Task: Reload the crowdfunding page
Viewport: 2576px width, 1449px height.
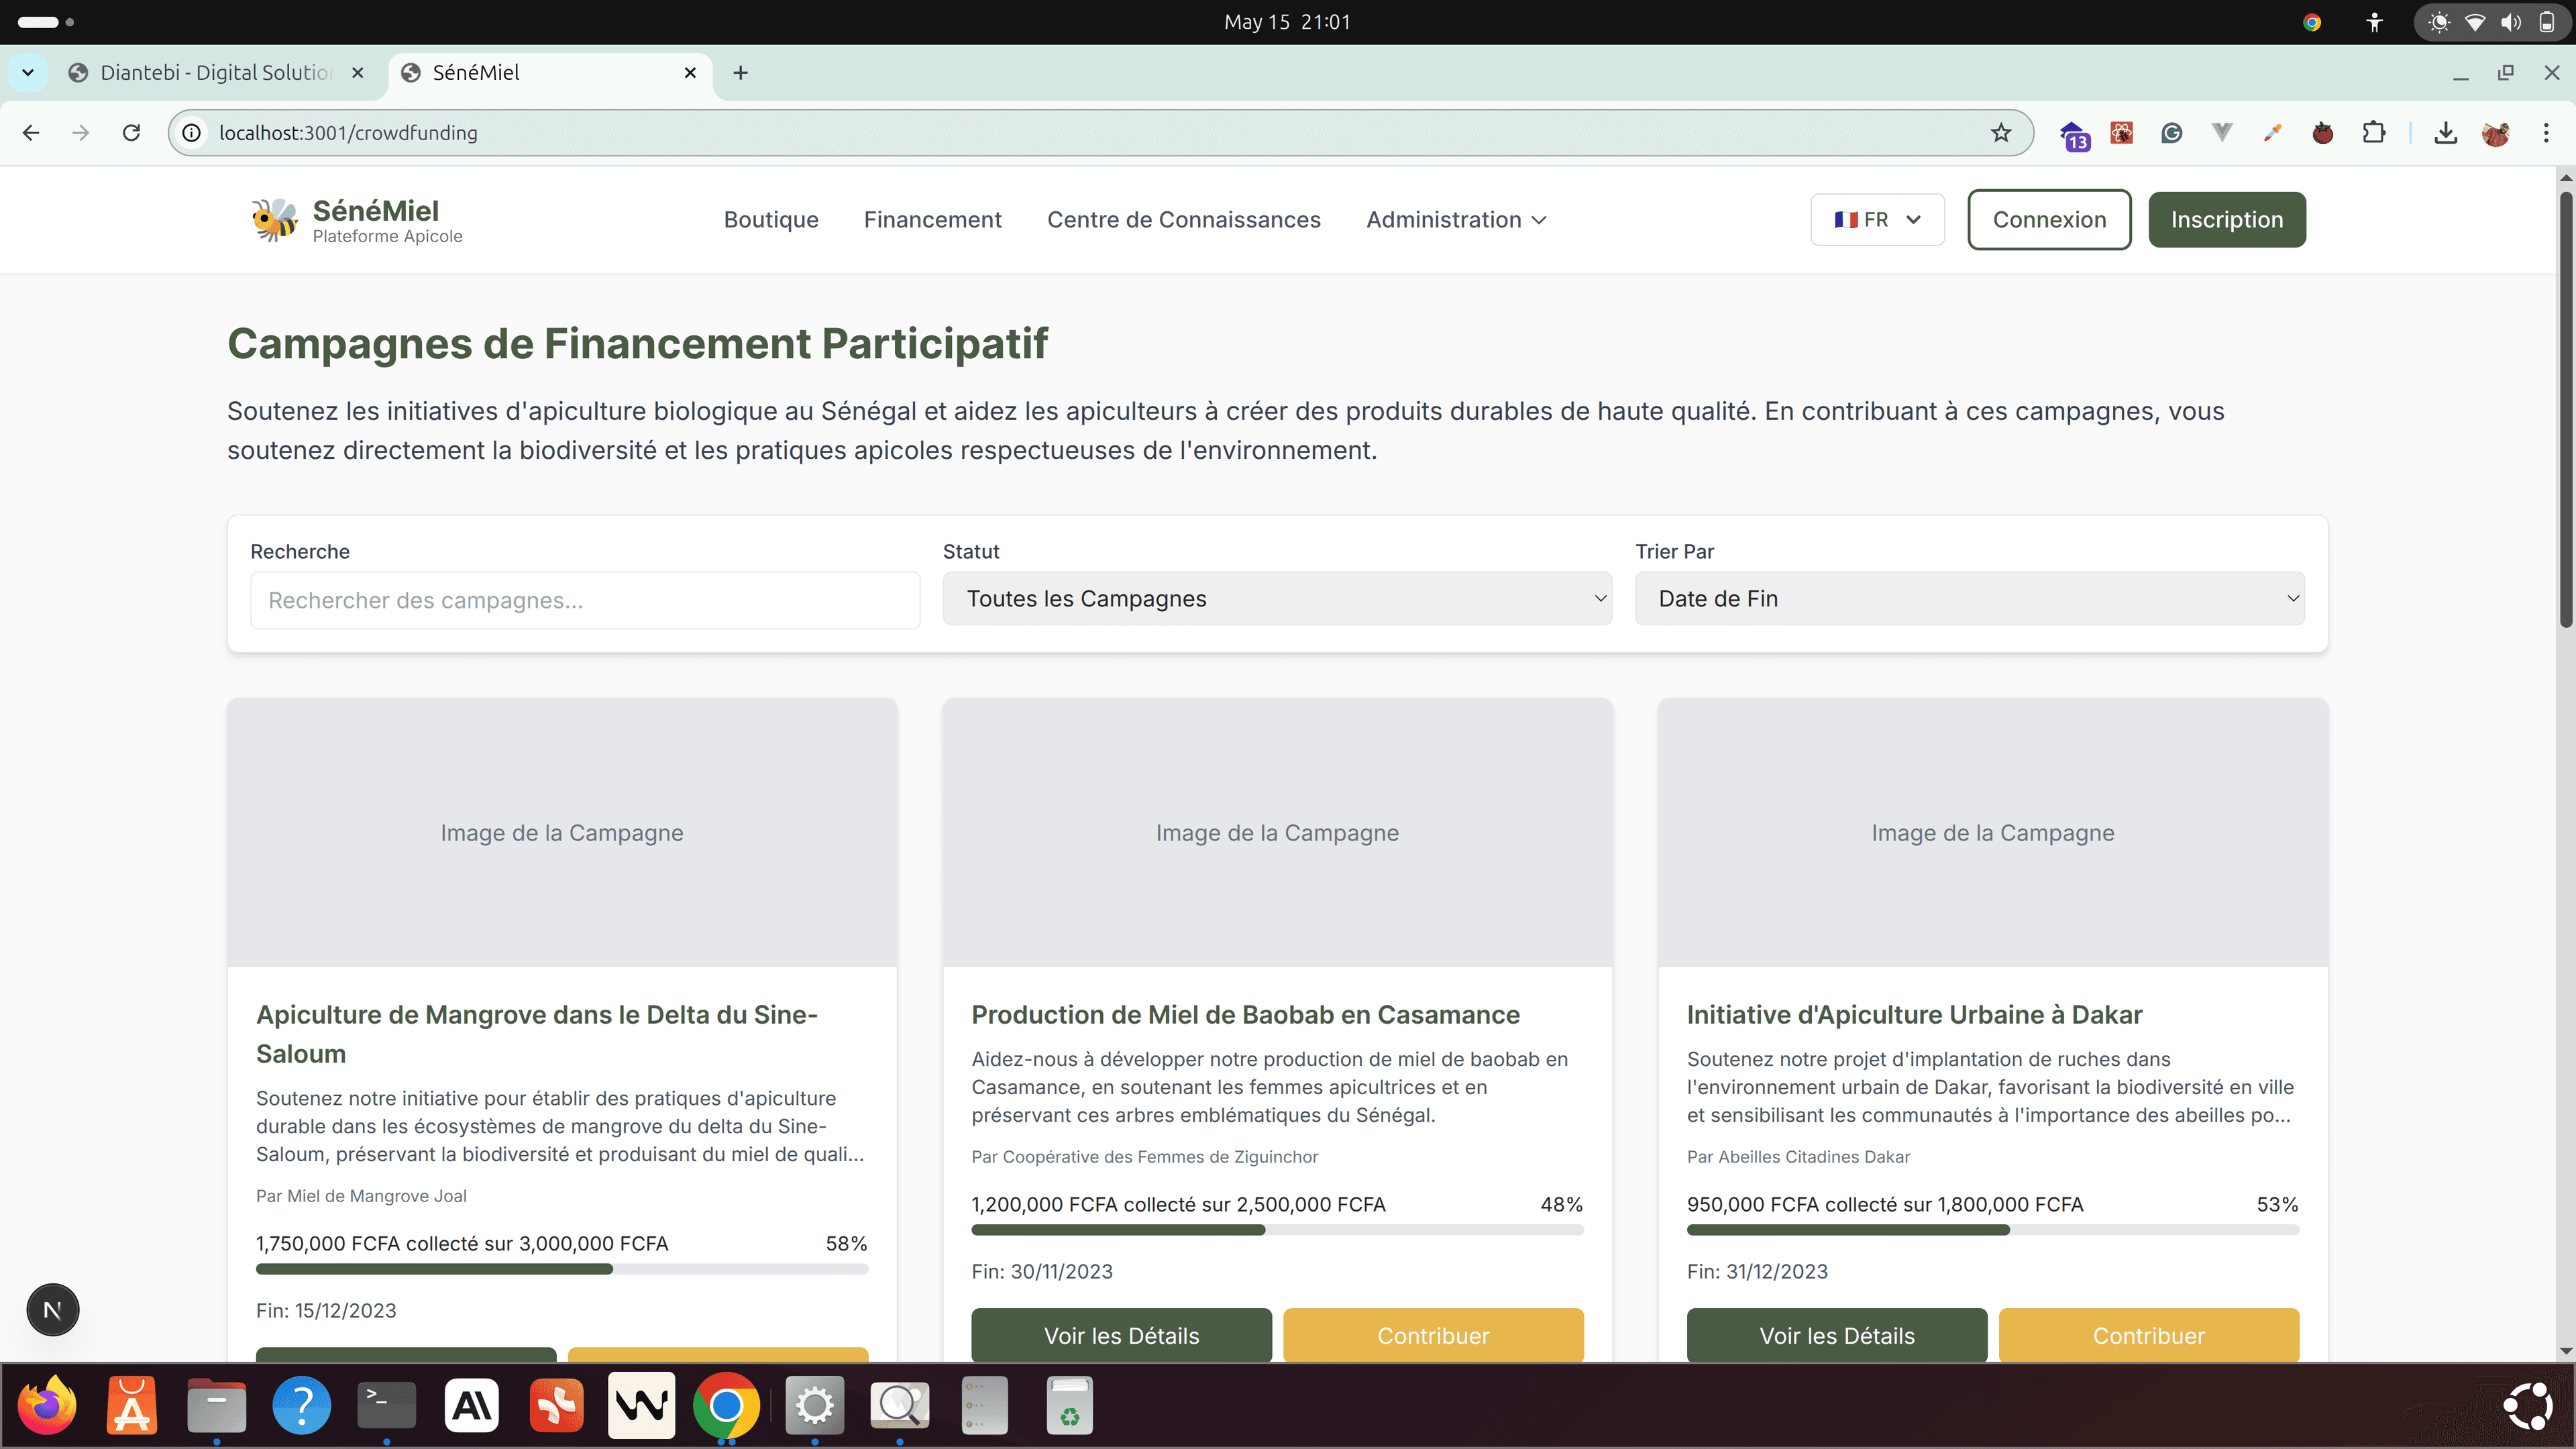Action: click(131, 133)
